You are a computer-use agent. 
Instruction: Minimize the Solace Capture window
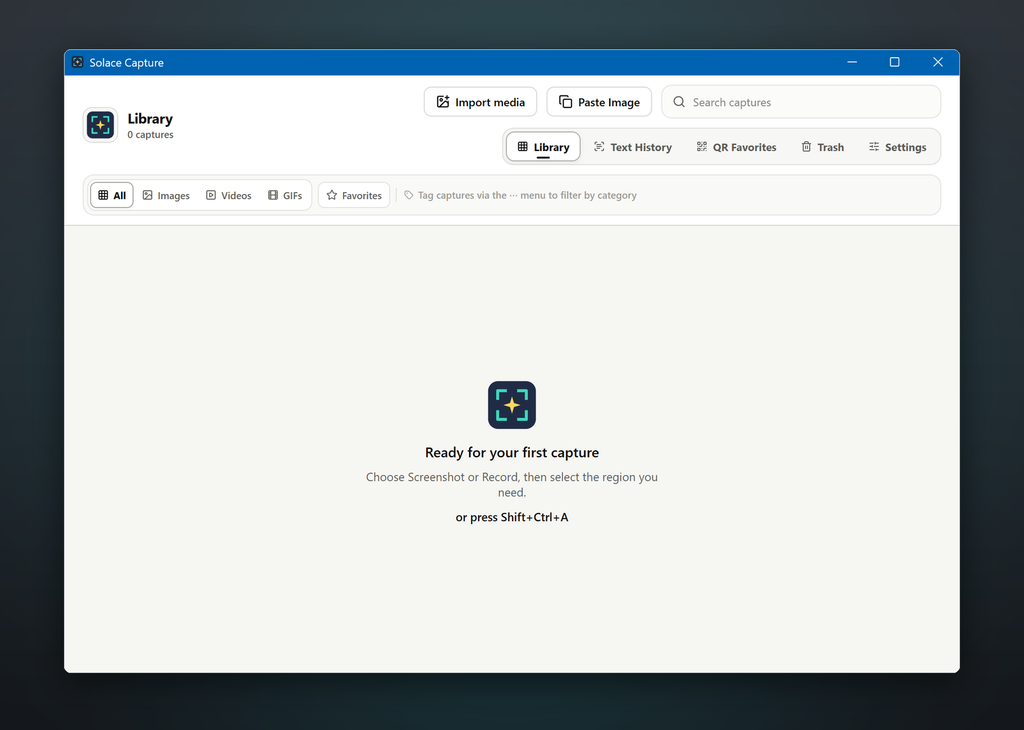[852, 62]
